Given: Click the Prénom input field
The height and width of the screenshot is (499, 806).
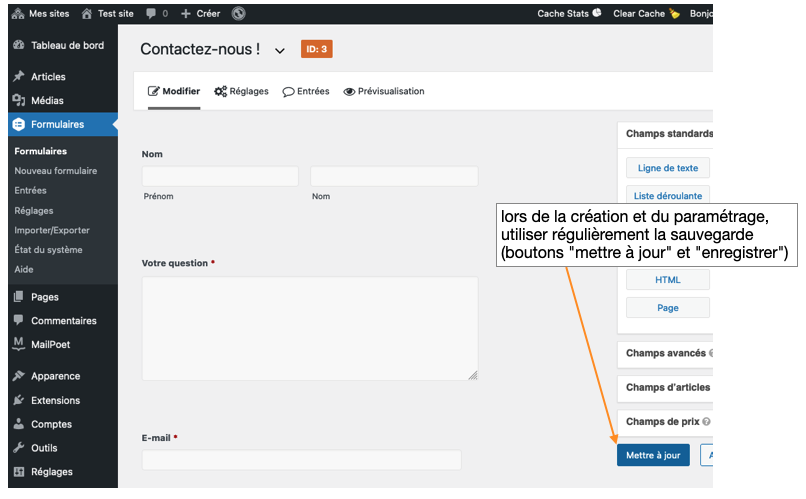Looking at the screenshot, I should click(220, 176).
